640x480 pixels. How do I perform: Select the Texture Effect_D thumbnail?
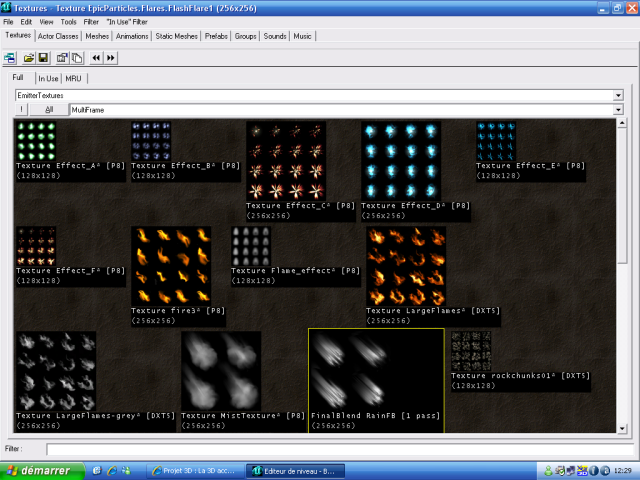[400, 161]
